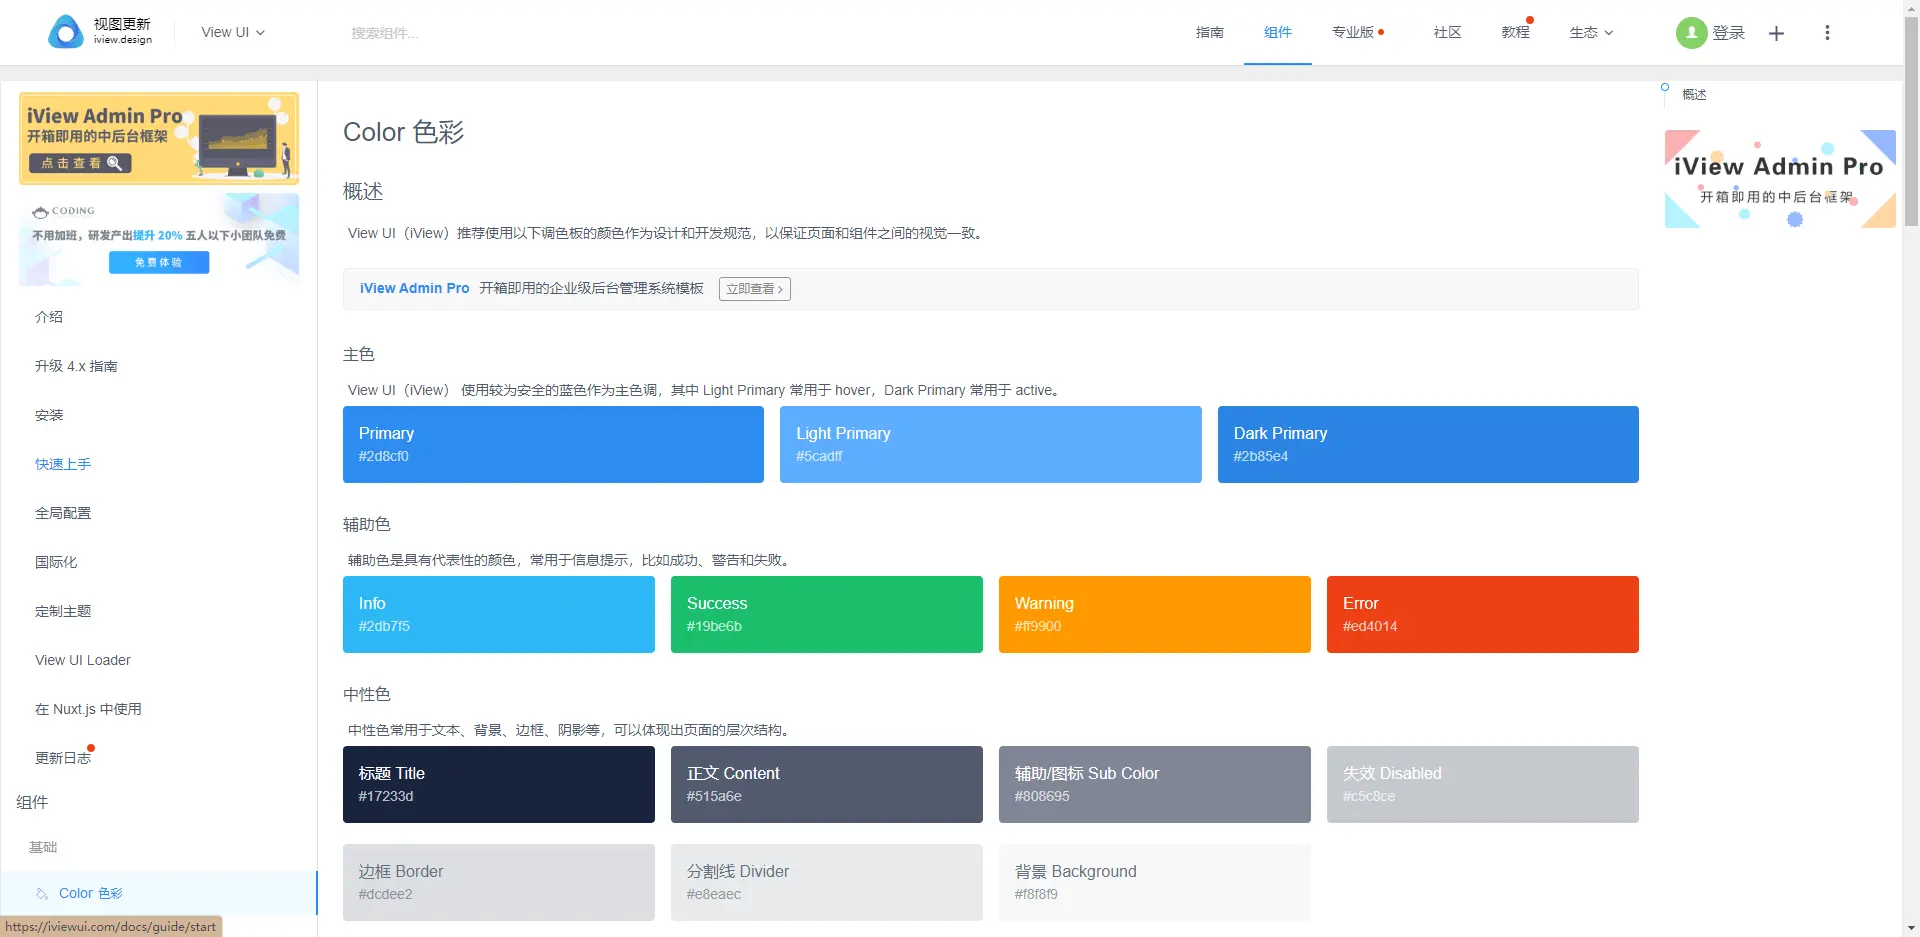Open 快速上手 in the sidebar

point(63,464)
